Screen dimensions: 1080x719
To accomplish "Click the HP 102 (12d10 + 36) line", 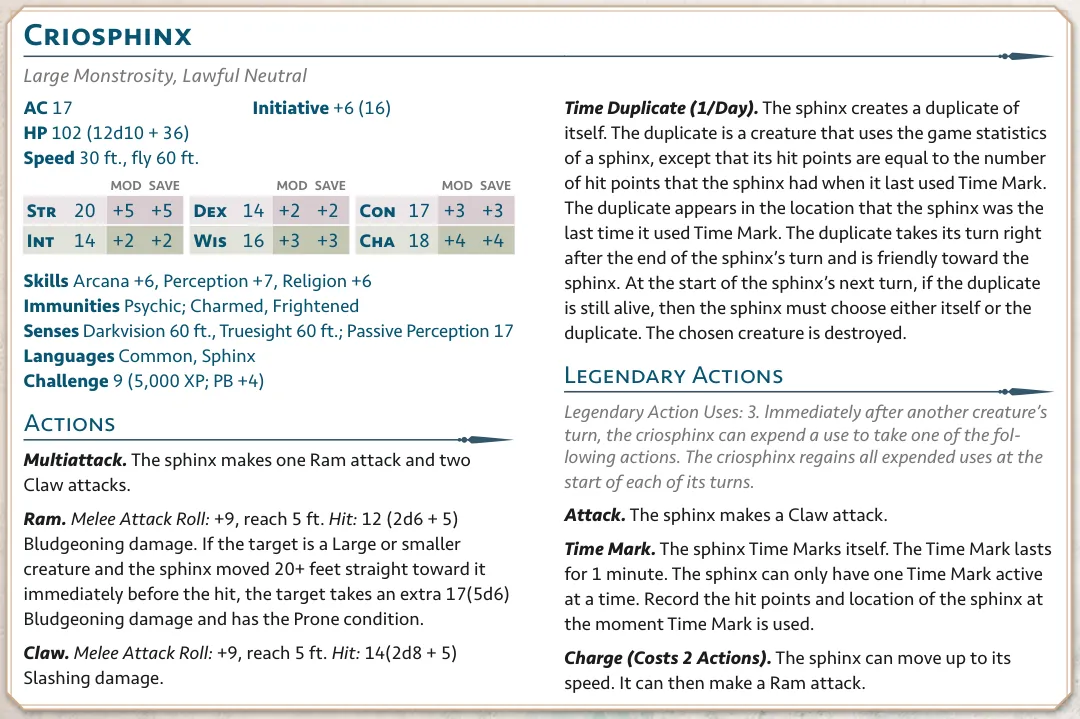I will (106, 133).
